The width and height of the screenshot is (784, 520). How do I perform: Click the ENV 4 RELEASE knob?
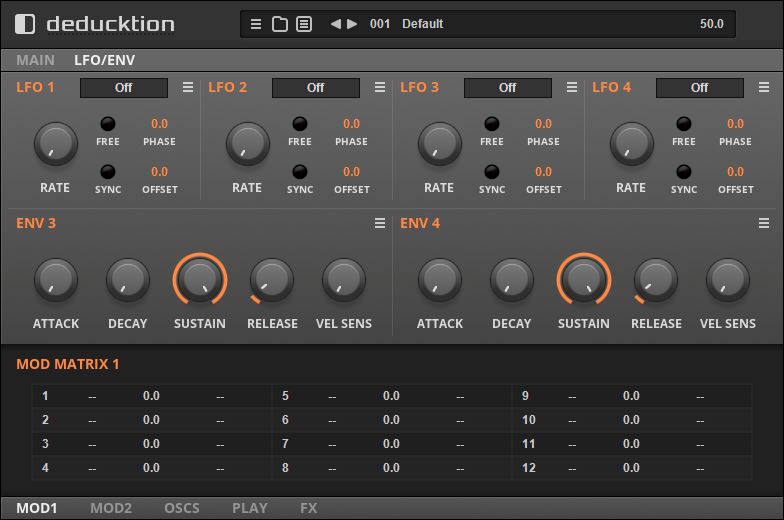656,280
